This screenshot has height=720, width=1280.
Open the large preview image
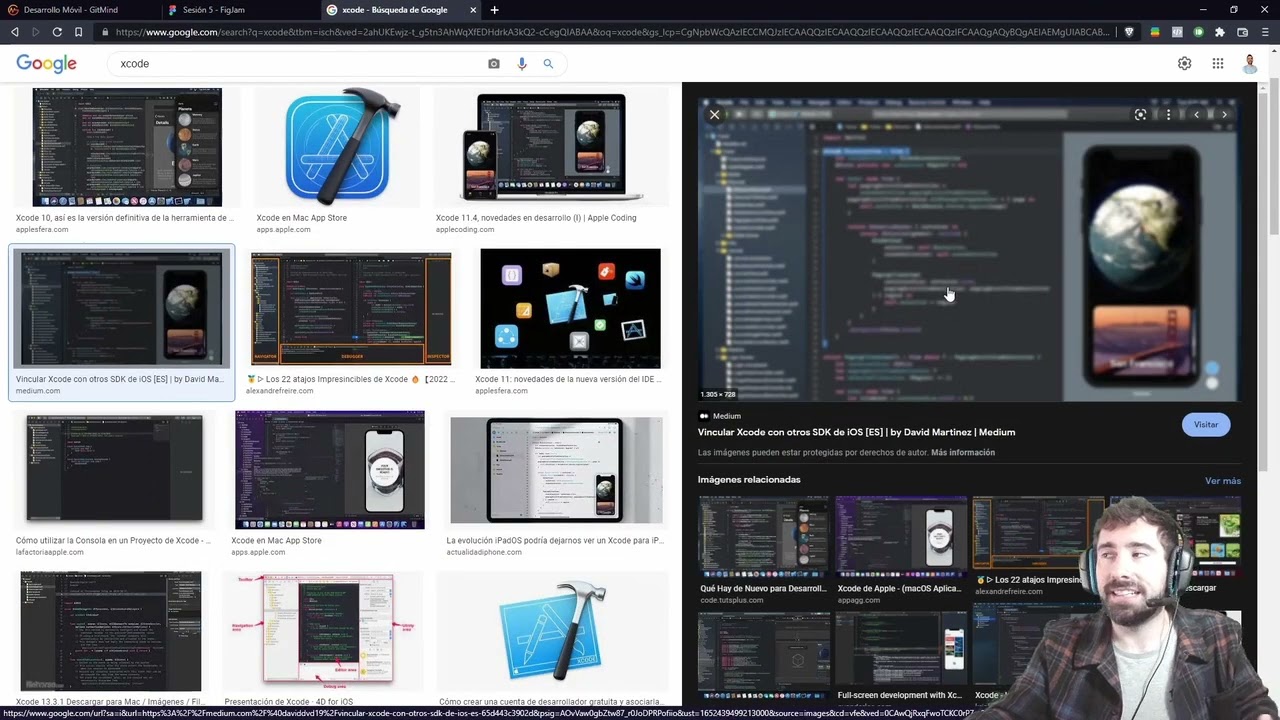tap(968, 250)
